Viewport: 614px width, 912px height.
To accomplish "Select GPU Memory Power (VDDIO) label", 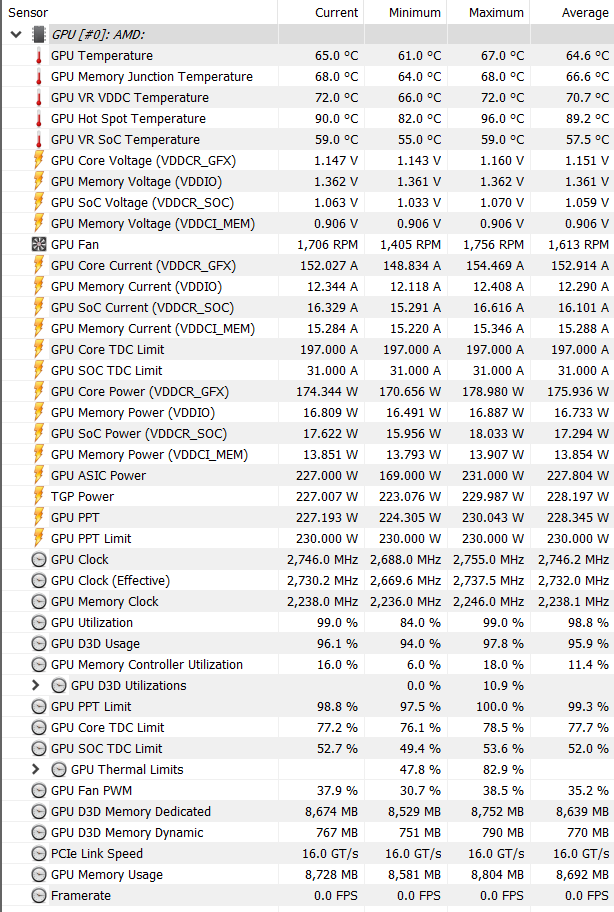I will point(133,412).
